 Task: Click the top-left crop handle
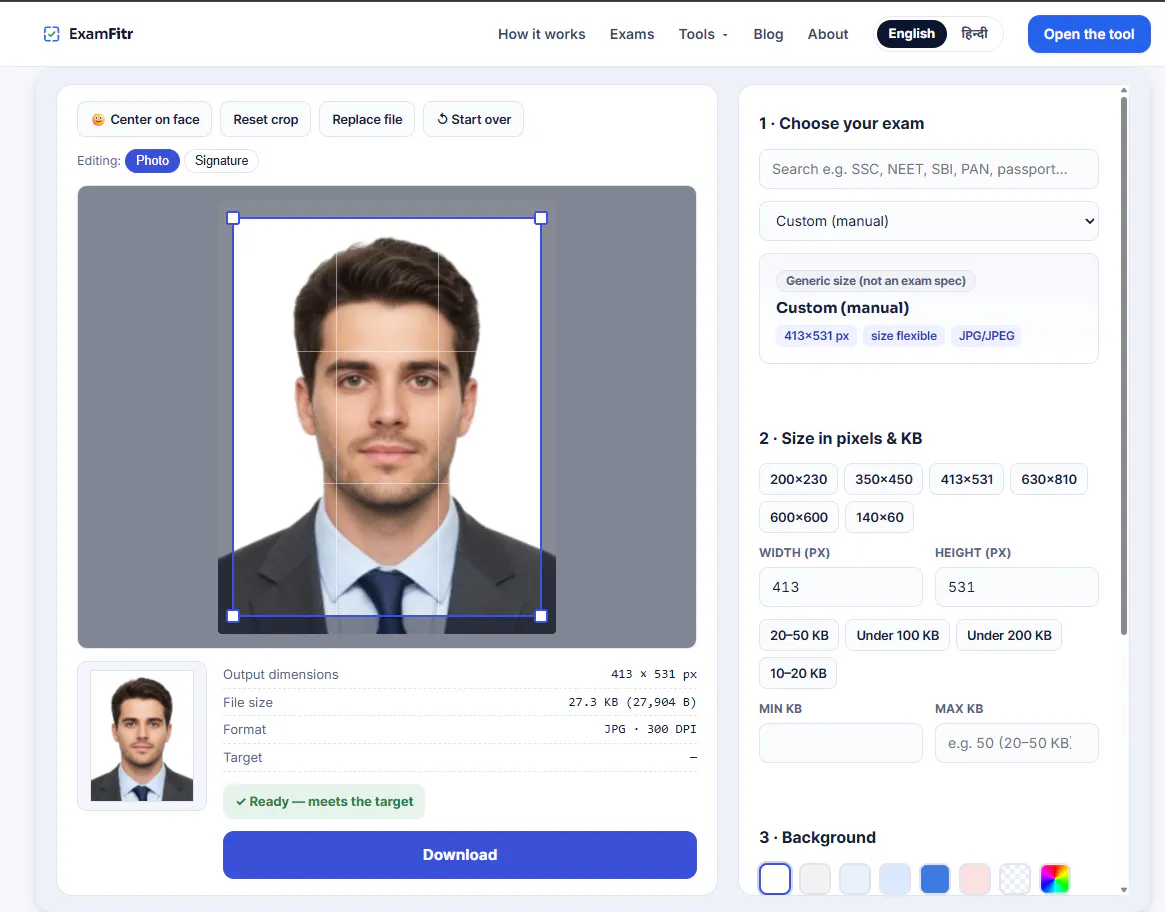point(233,218)
